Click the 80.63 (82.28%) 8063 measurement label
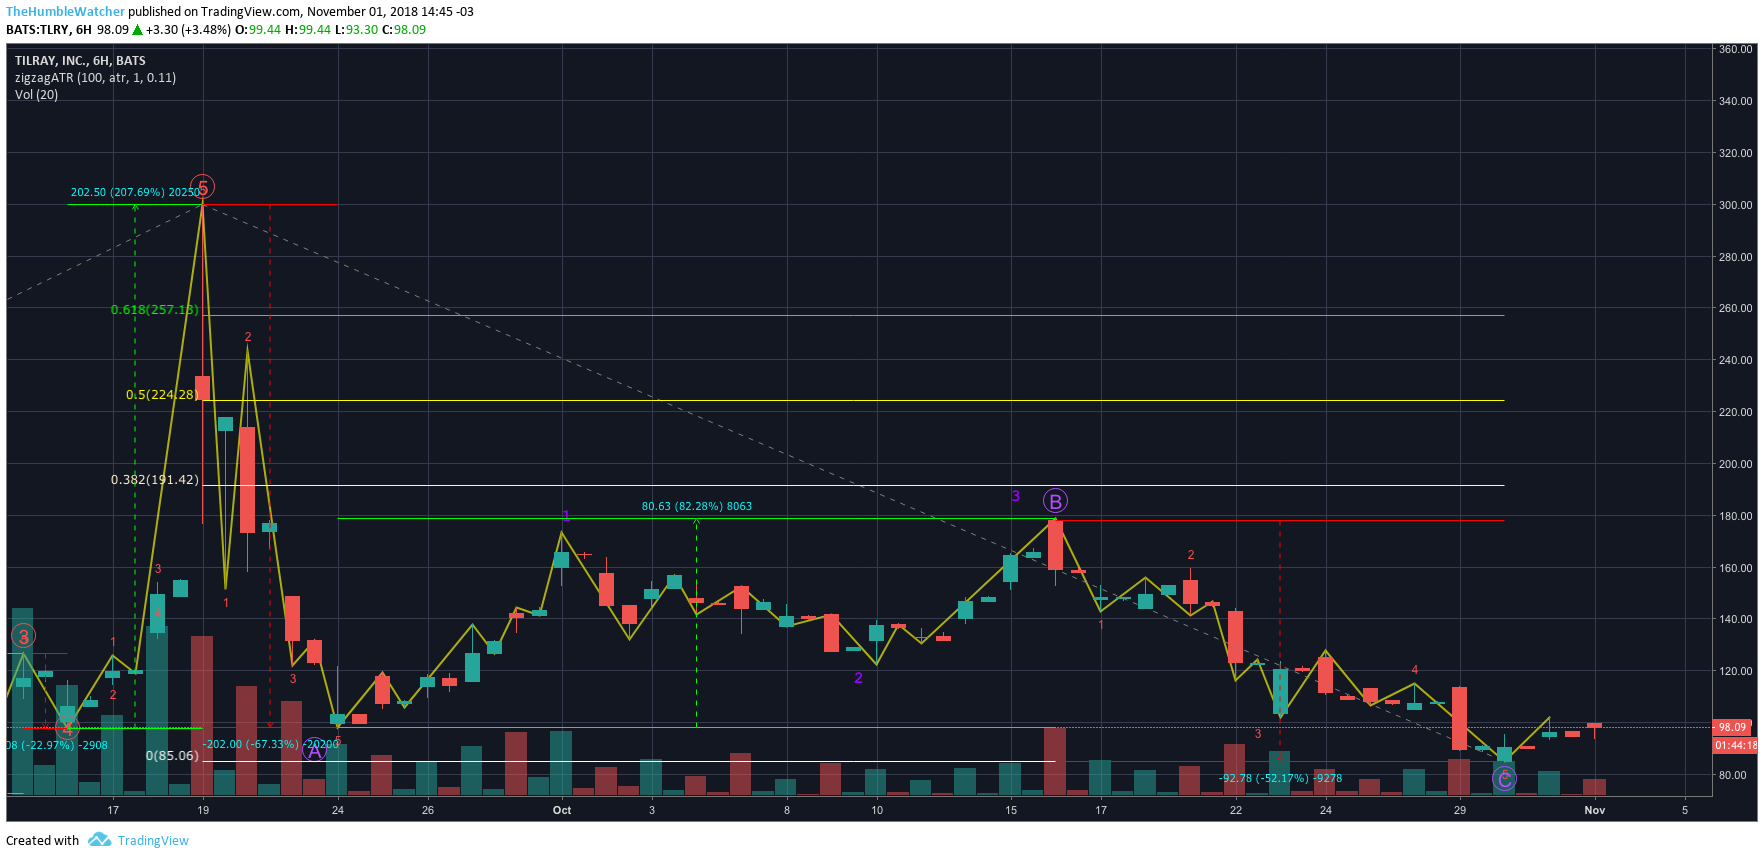This screenshot has height=858, width=1764. [x=697, y=506]
